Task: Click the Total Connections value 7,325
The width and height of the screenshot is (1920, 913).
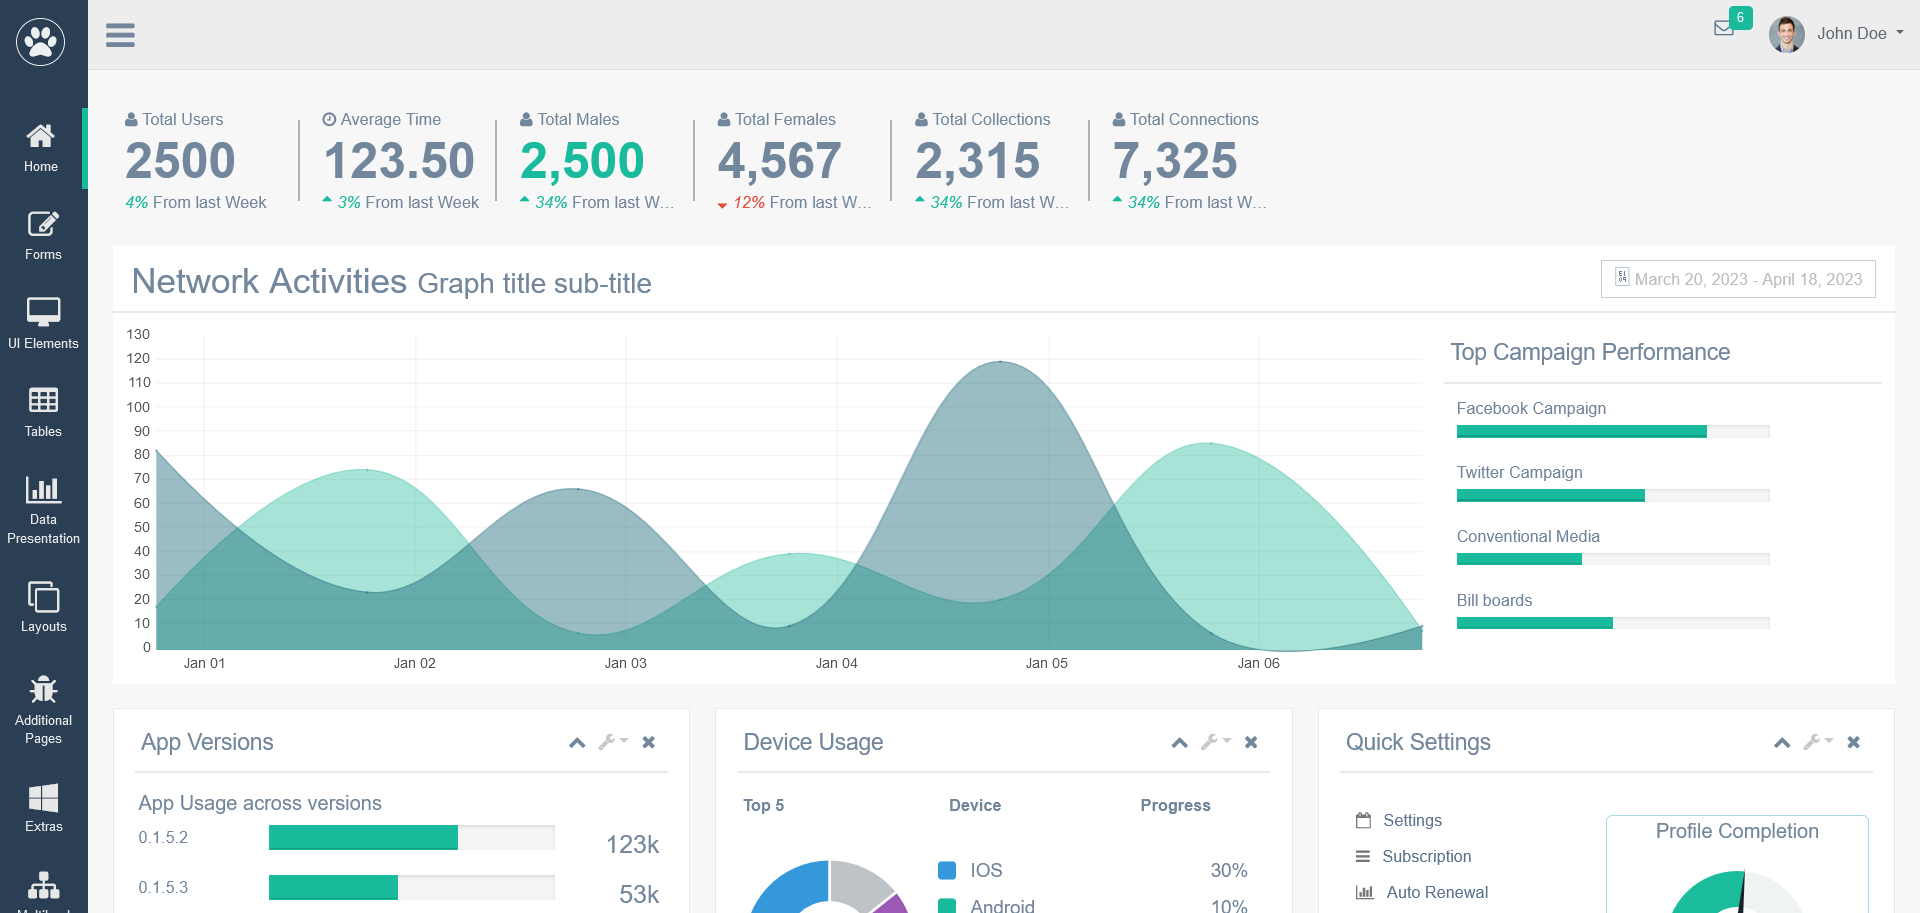Action: [x=1175, y=161]
